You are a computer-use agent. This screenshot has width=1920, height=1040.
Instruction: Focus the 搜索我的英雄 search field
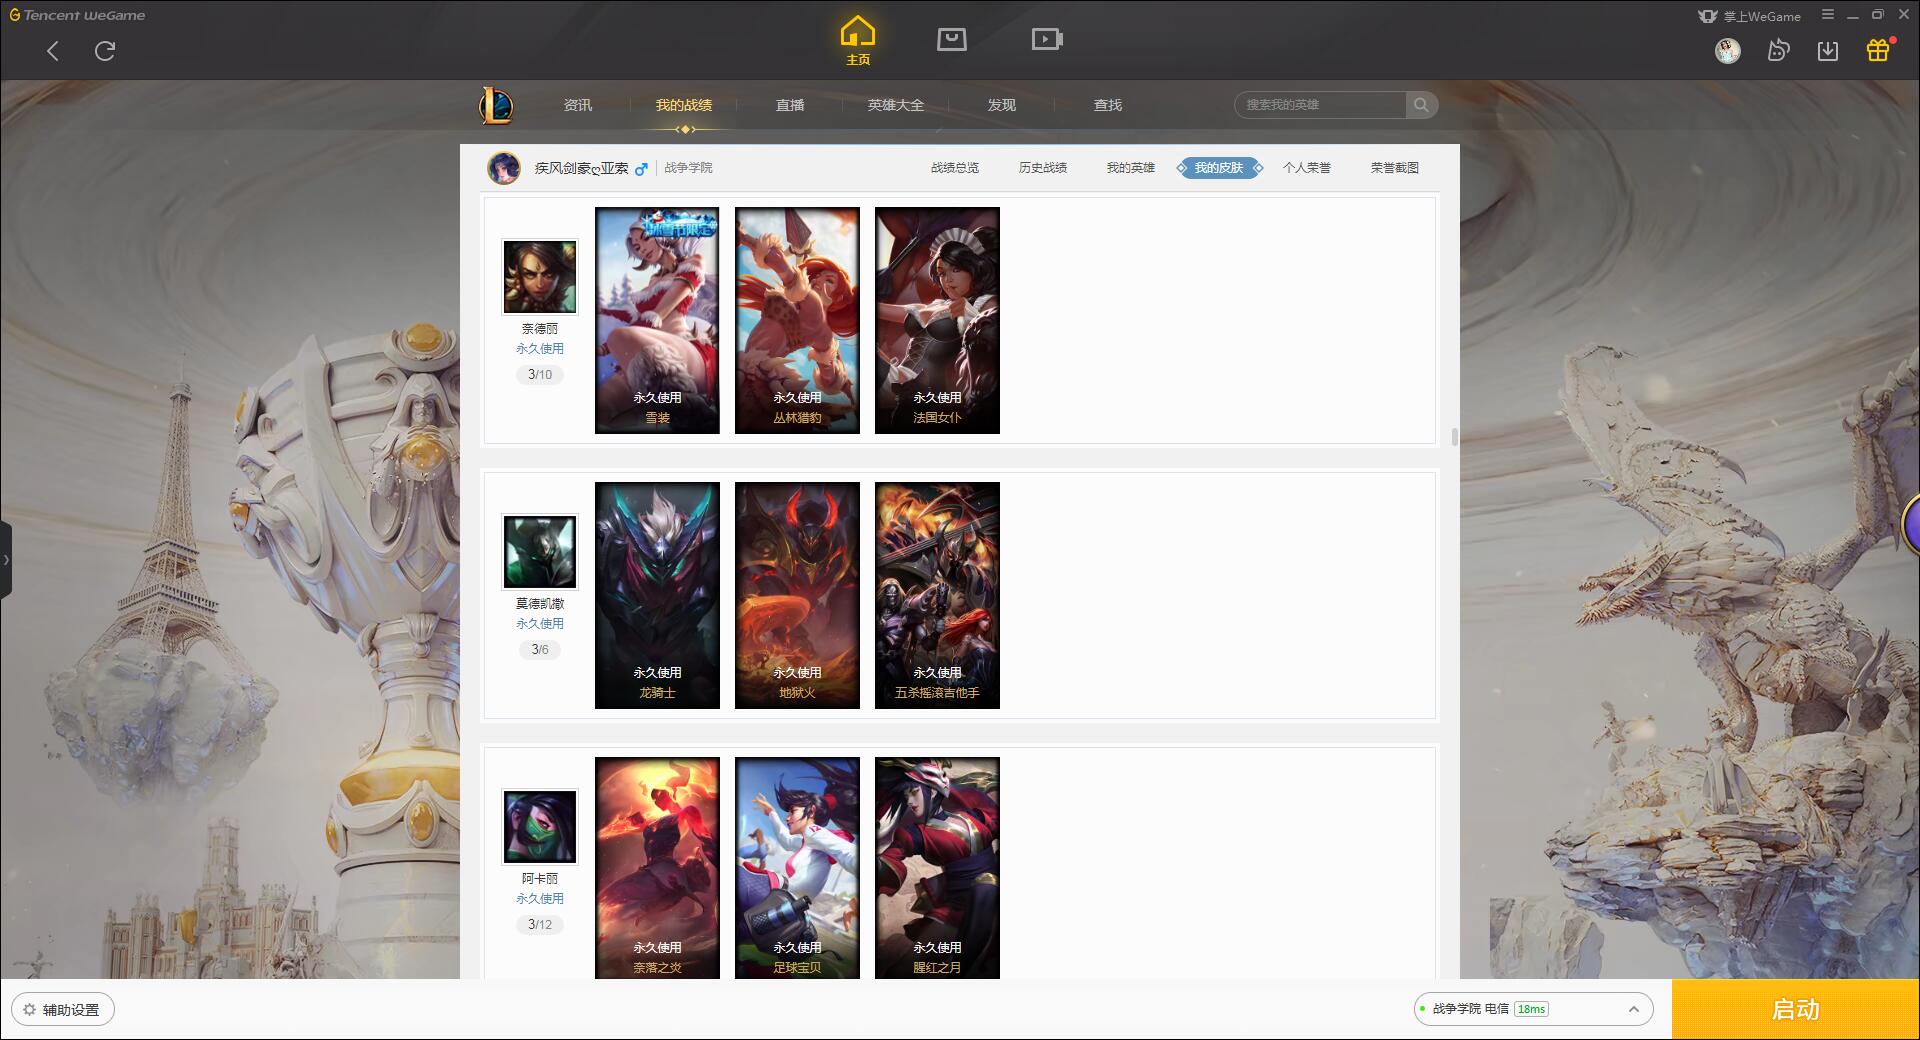pos(1321,105)
